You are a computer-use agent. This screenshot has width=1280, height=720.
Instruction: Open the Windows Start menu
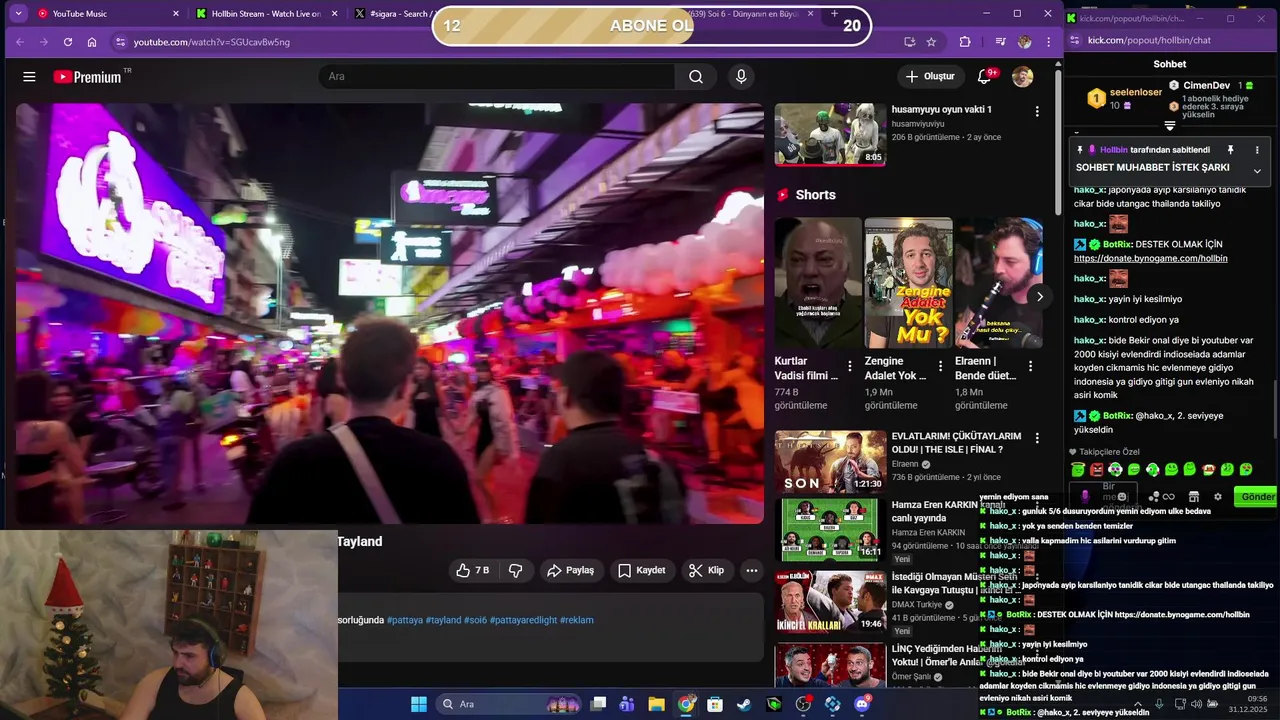[418, 704]
